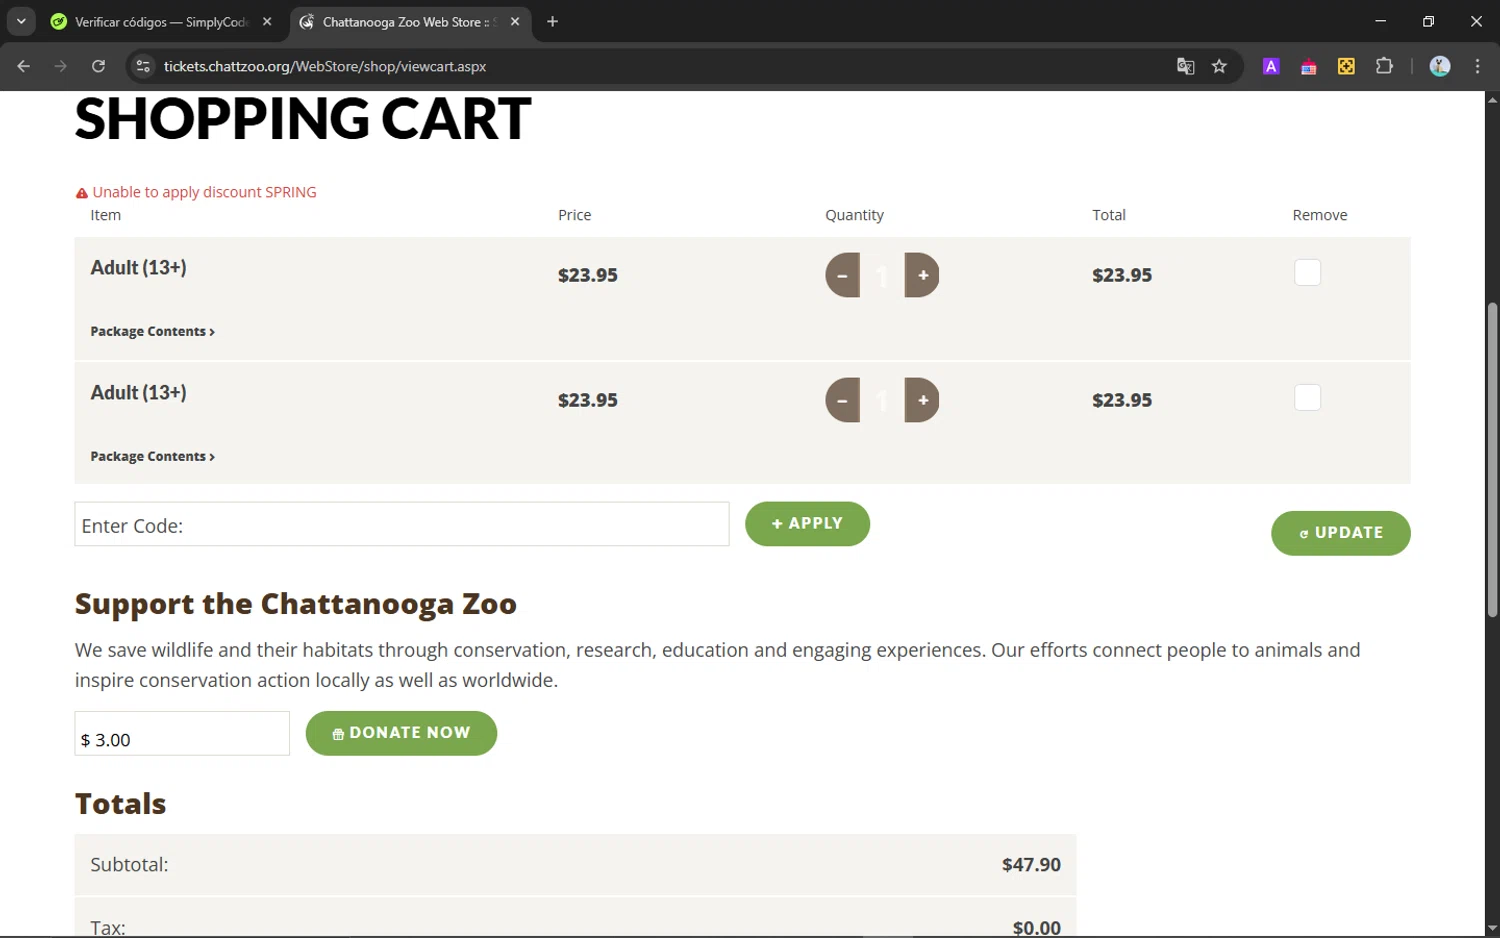Click the warning icon beside discount error
Screen dimensions: 1500x938
tap(82, 193)
